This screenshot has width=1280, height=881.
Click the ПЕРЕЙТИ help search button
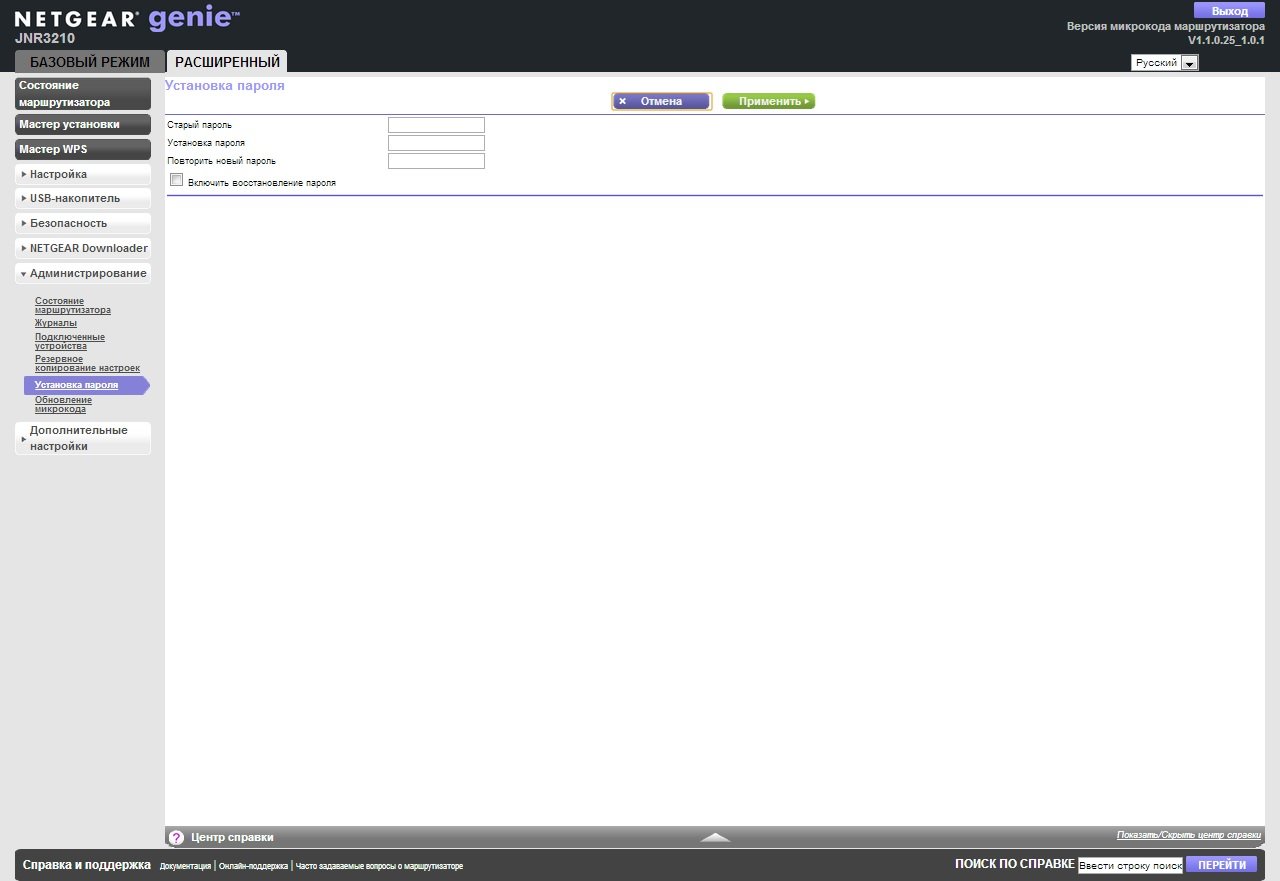1221,865
